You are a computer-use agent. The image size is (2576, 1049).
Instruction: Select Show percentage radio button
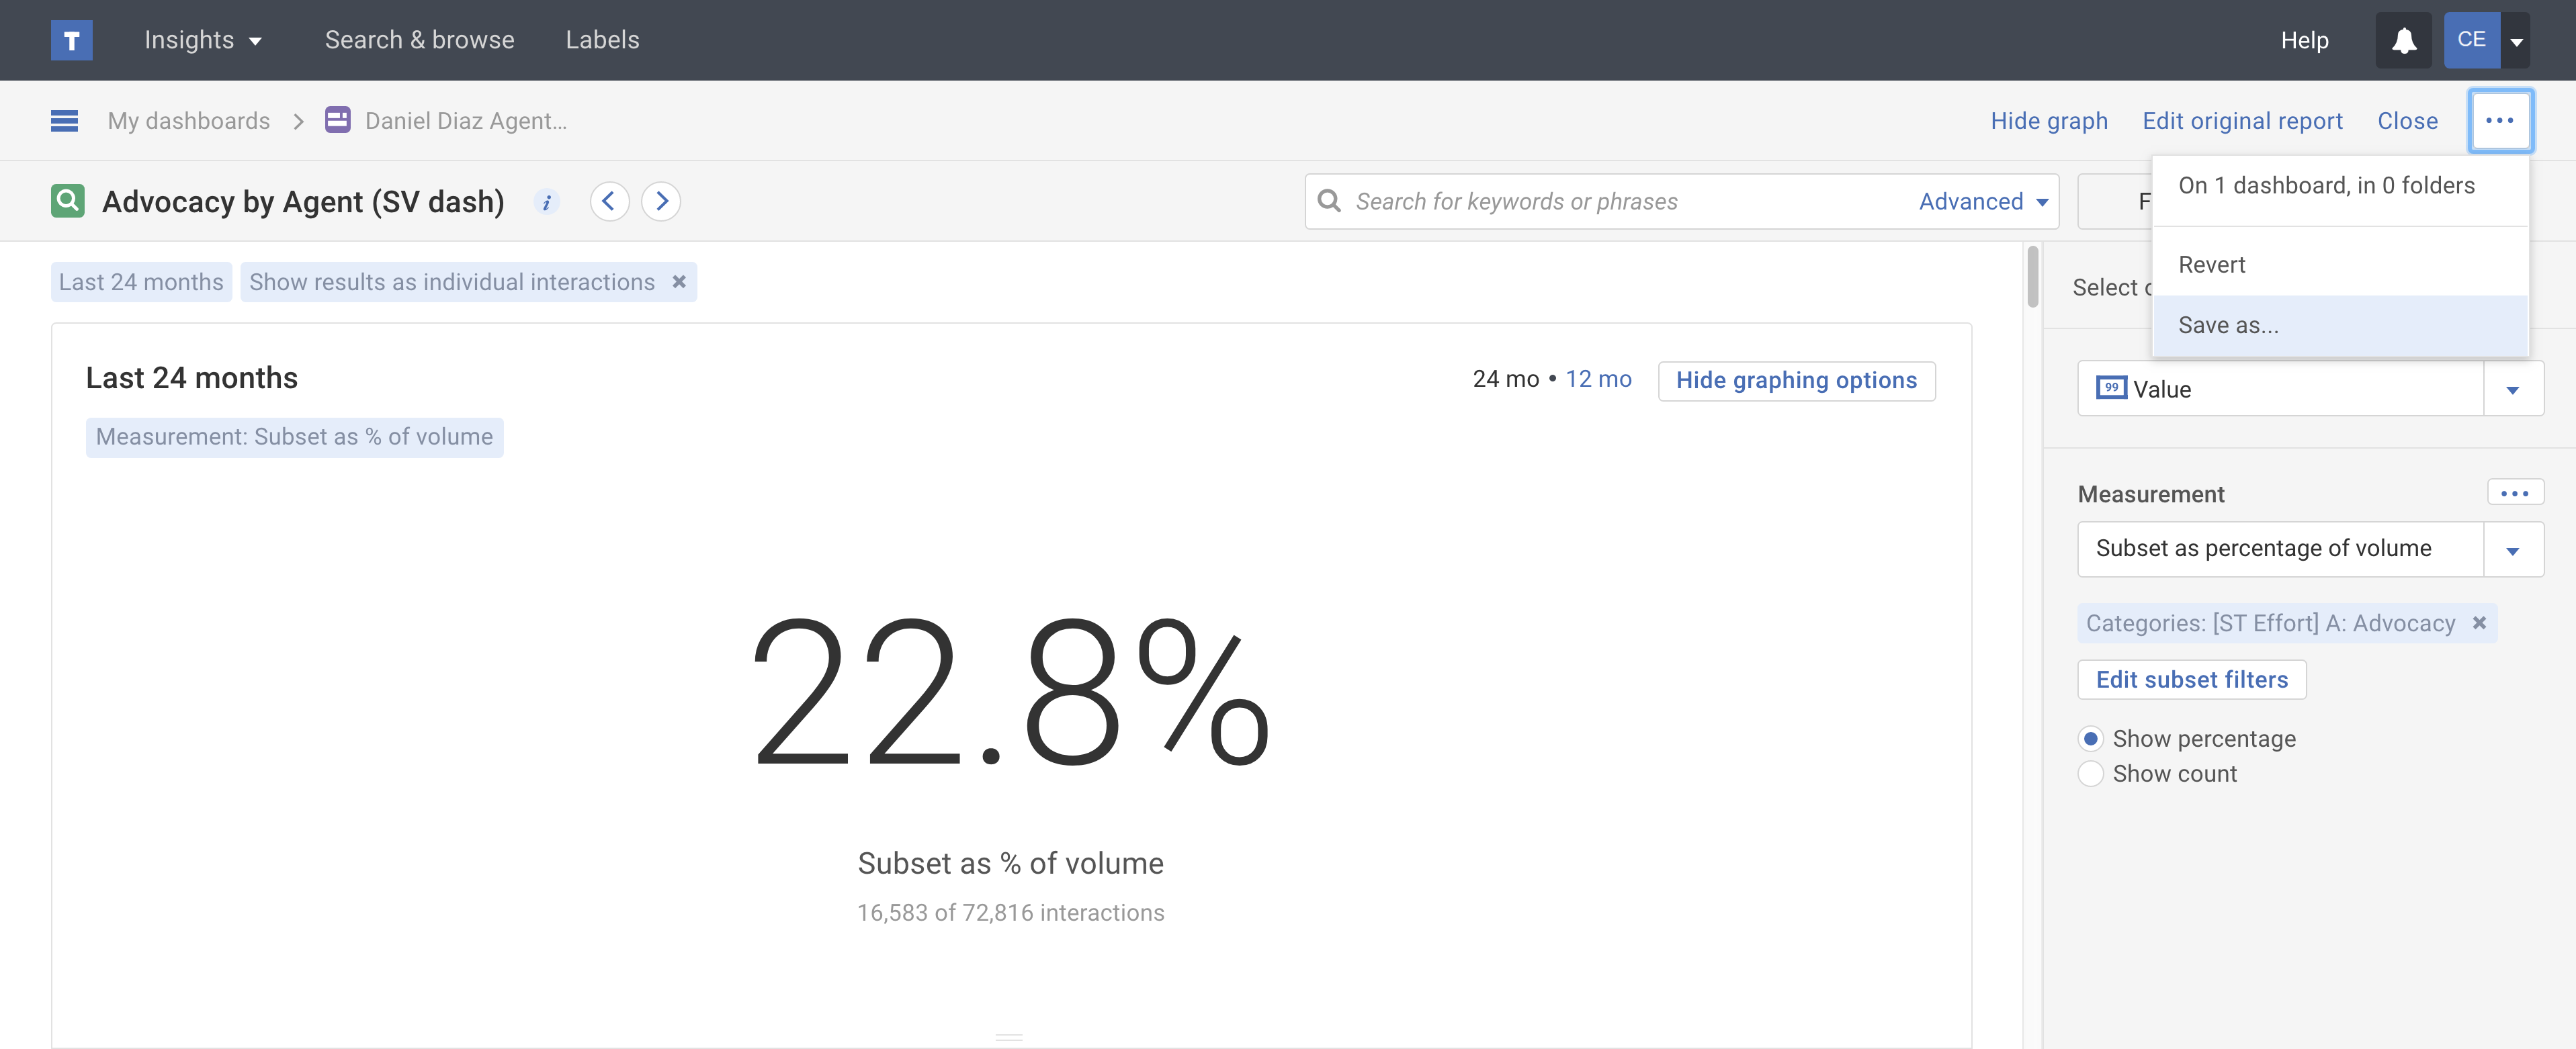coord(2090,739)
